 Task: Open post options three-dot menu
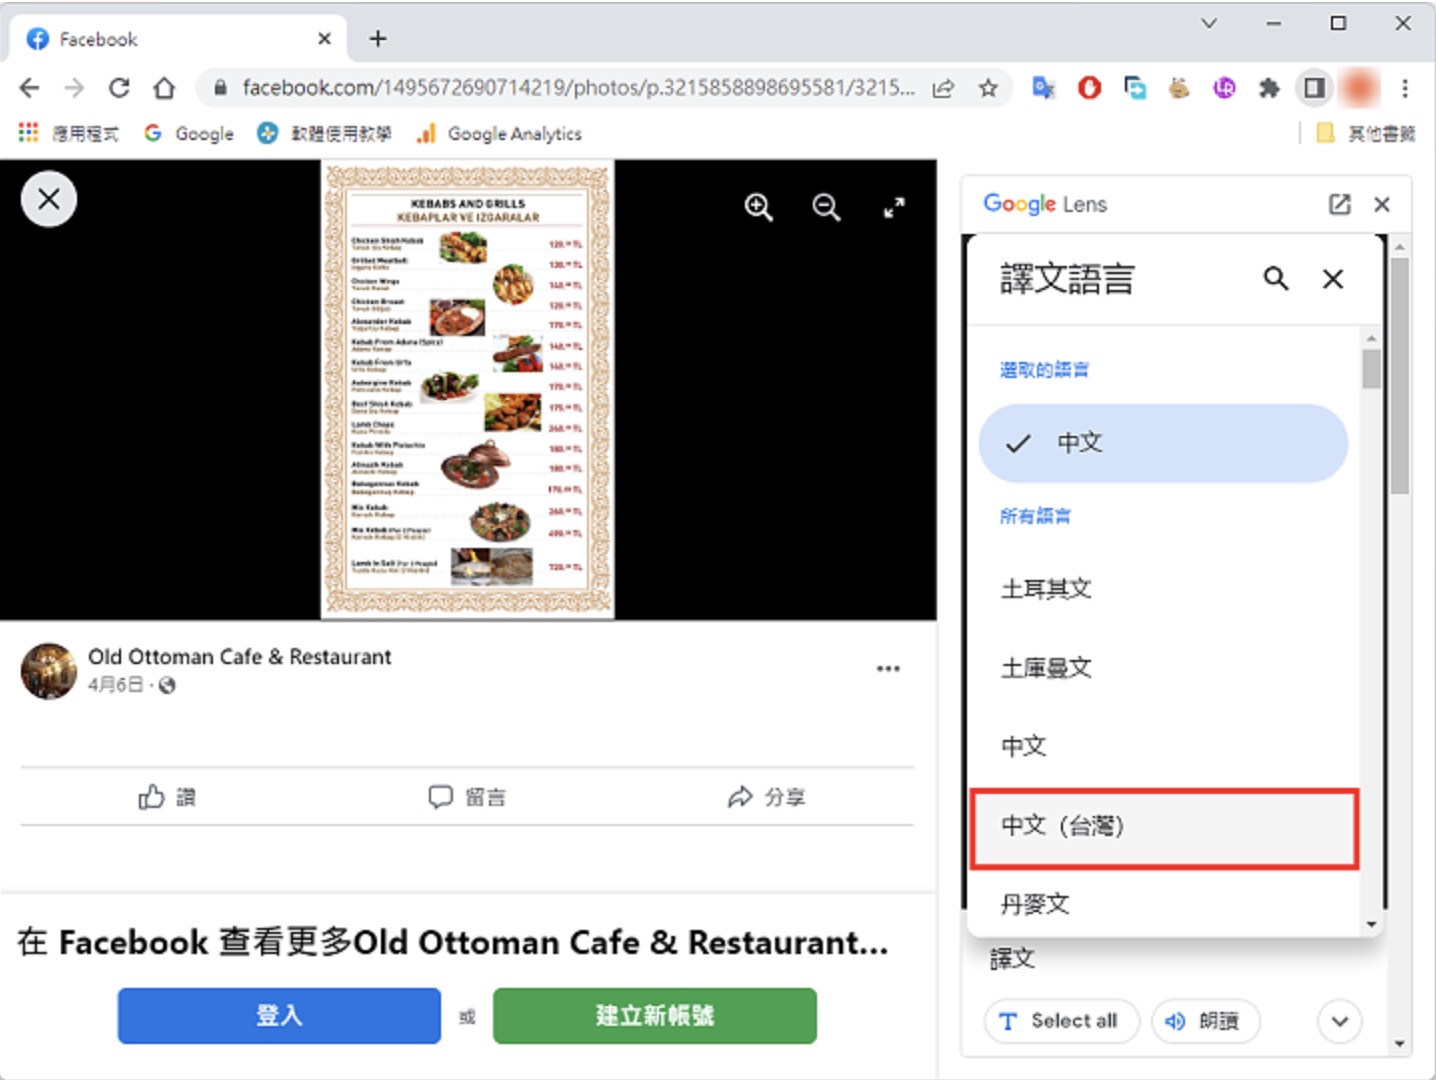click(x=888, y=669)
